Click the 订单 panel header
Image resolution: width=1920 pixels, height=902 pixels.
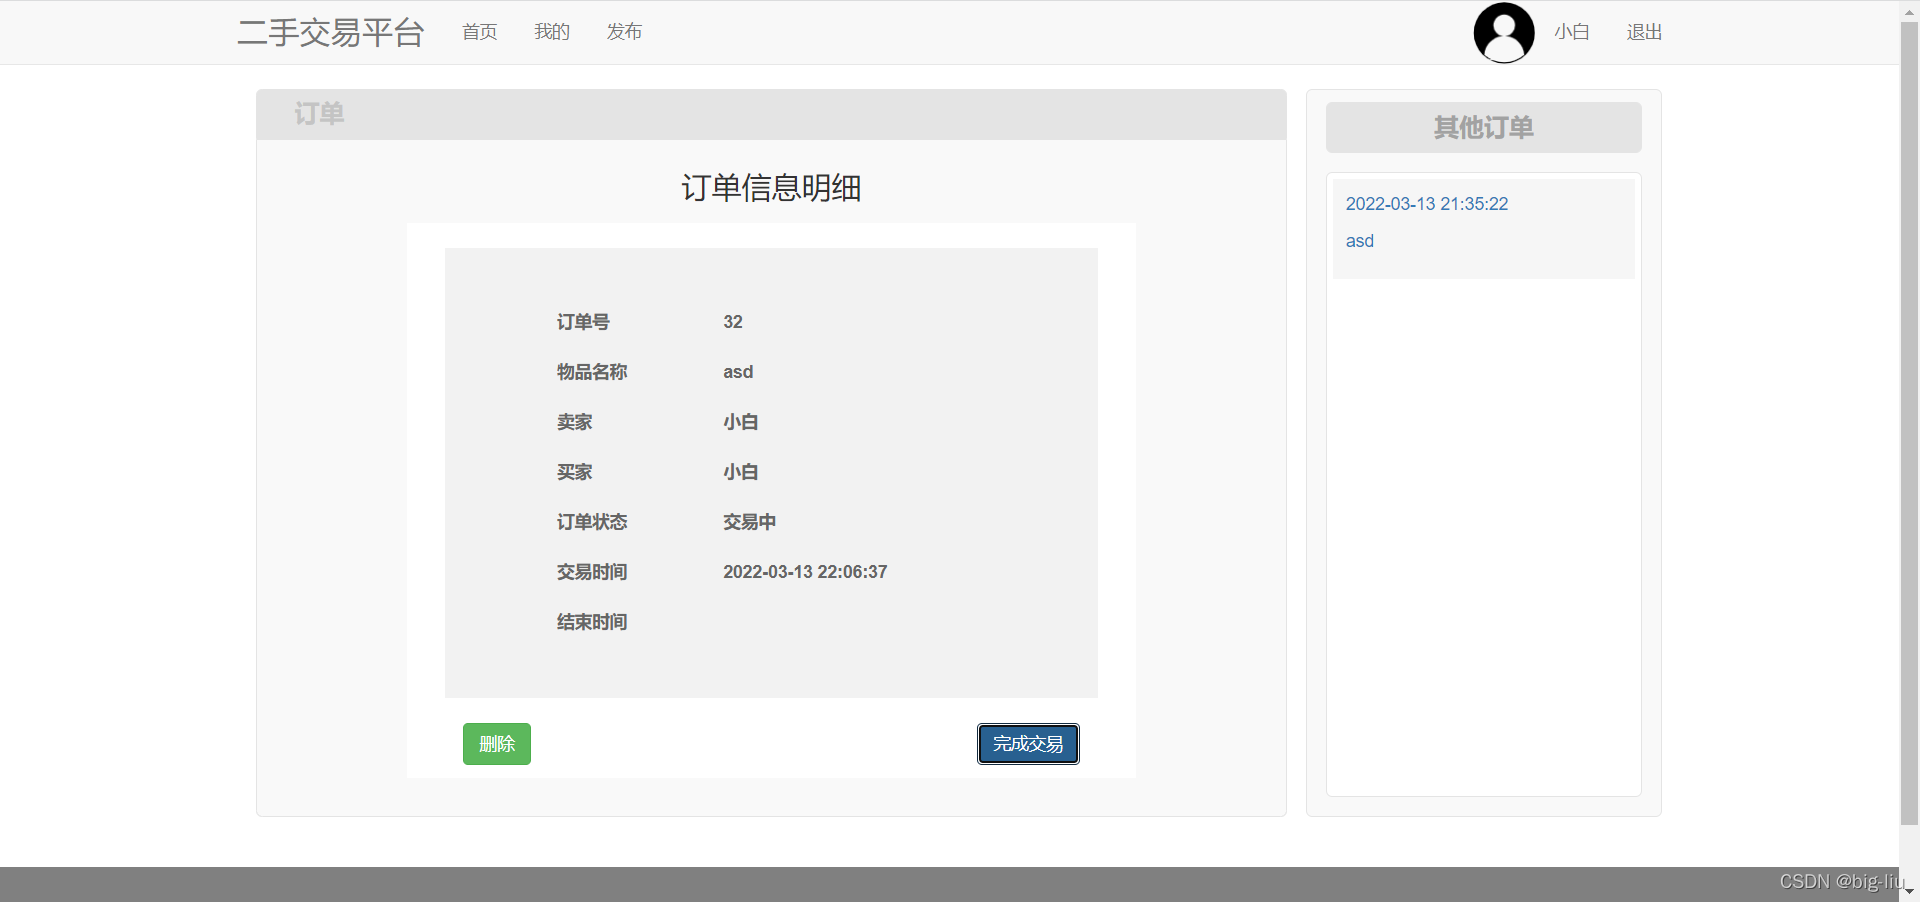[x=771, y=114]
